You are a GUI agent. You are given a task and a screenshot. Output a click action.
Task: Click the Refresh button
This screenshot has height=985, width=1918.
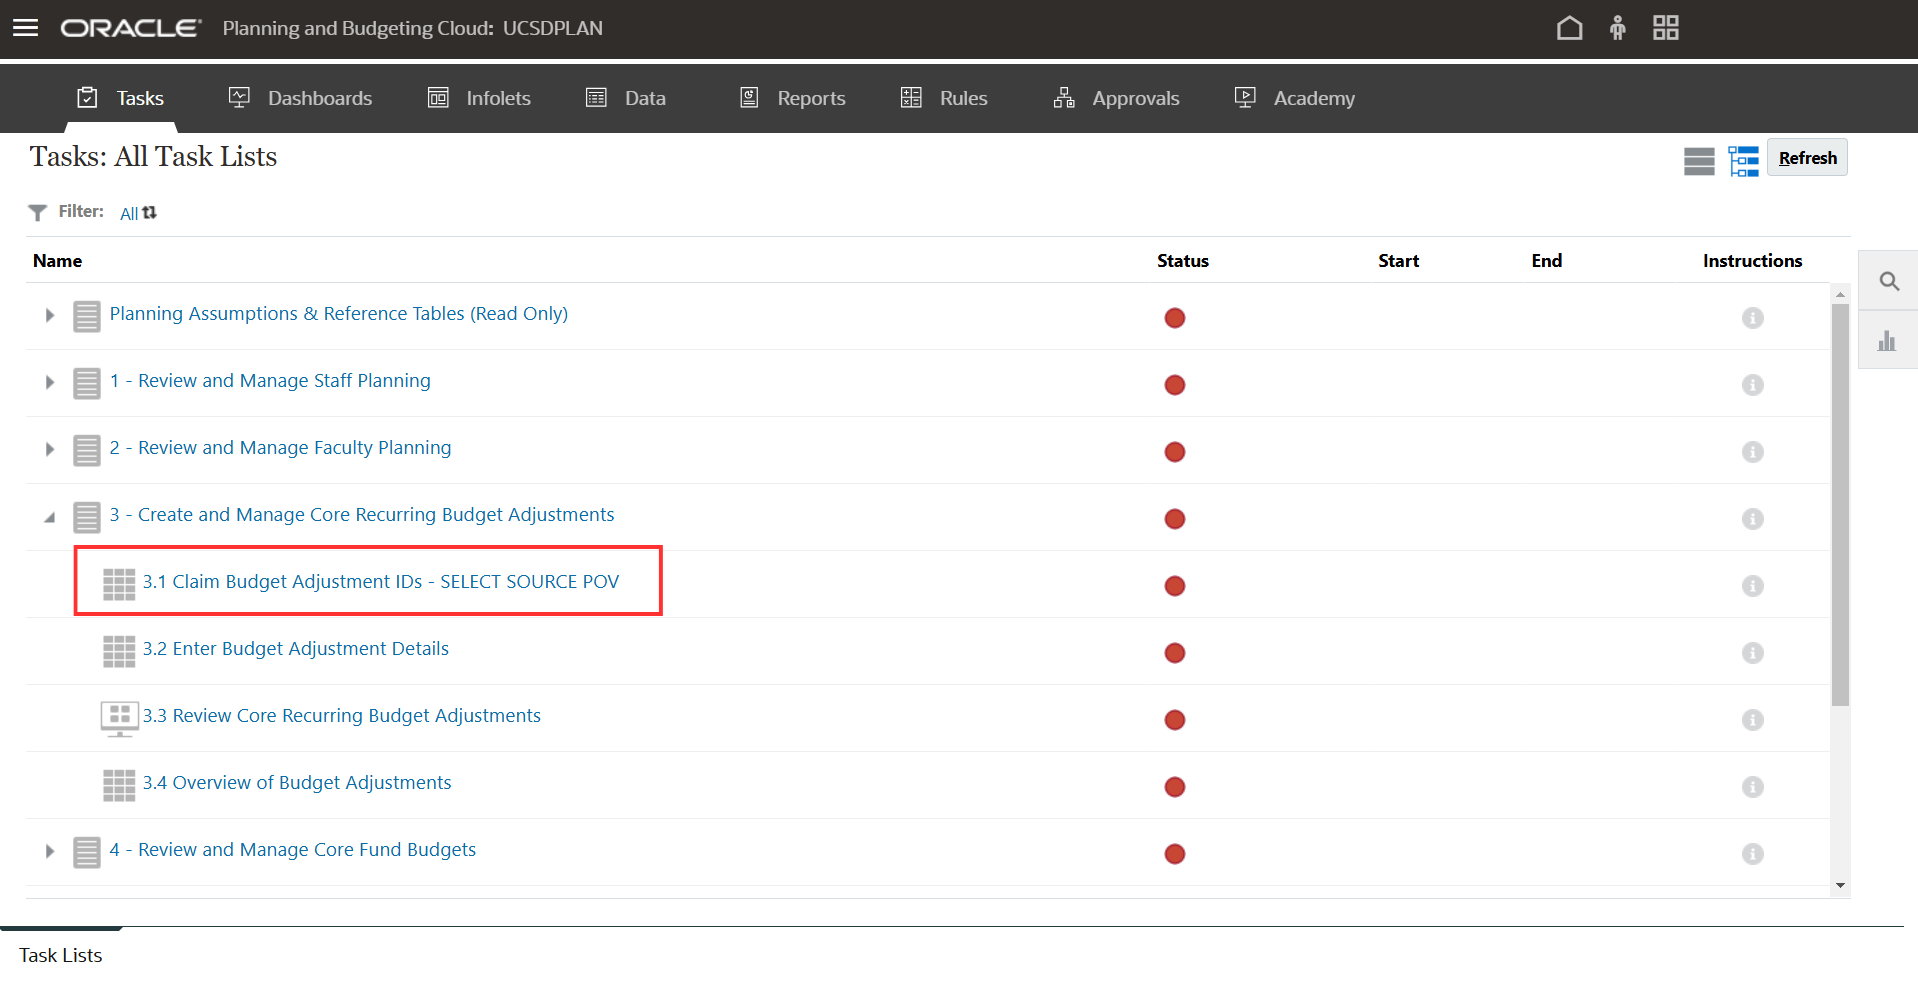coord(1807,158)
